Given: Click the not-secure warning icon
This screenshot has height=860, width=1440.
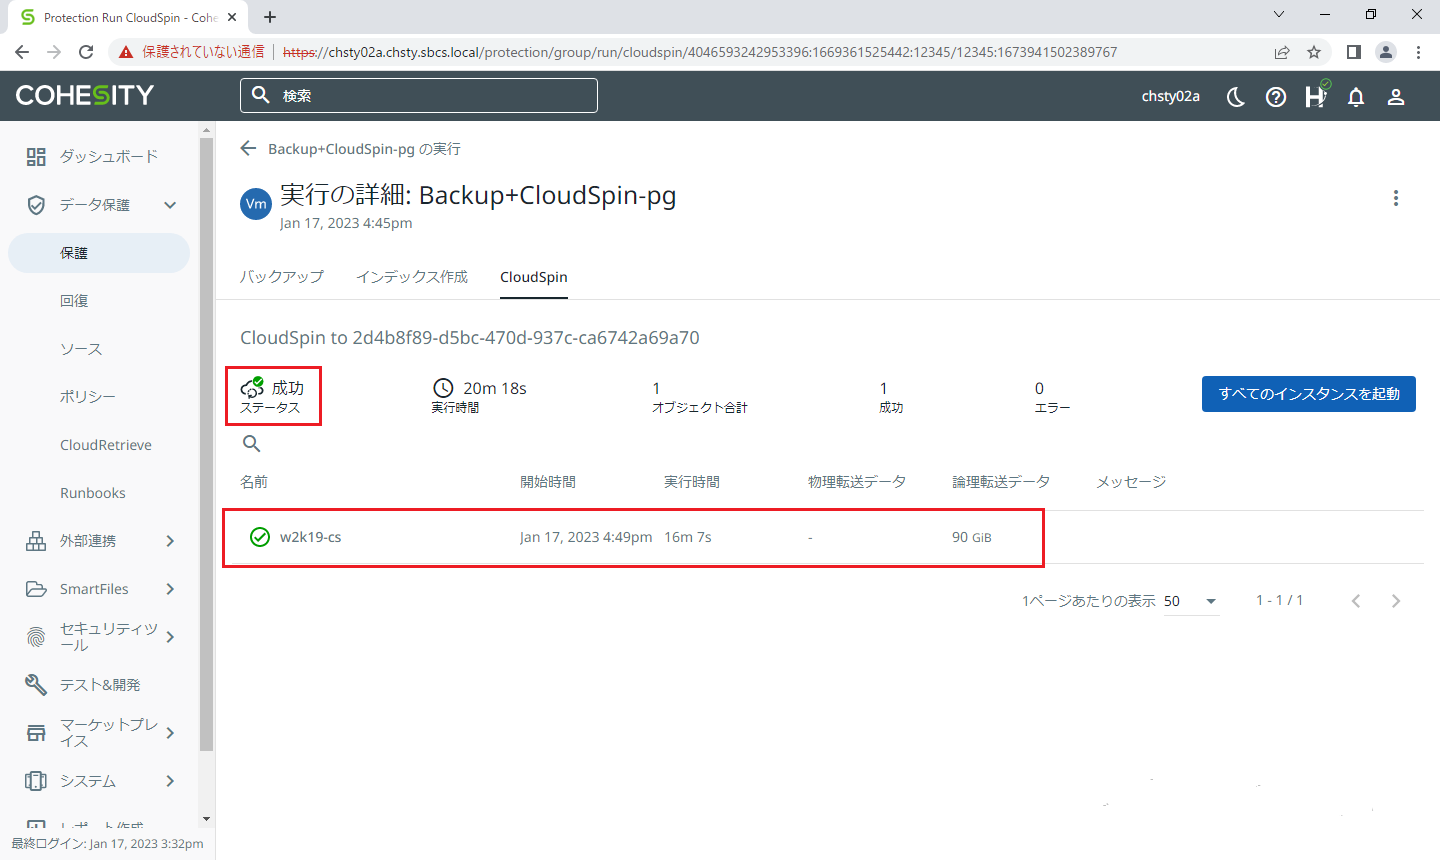Looking at the screenshot, I should pos(126,52).
